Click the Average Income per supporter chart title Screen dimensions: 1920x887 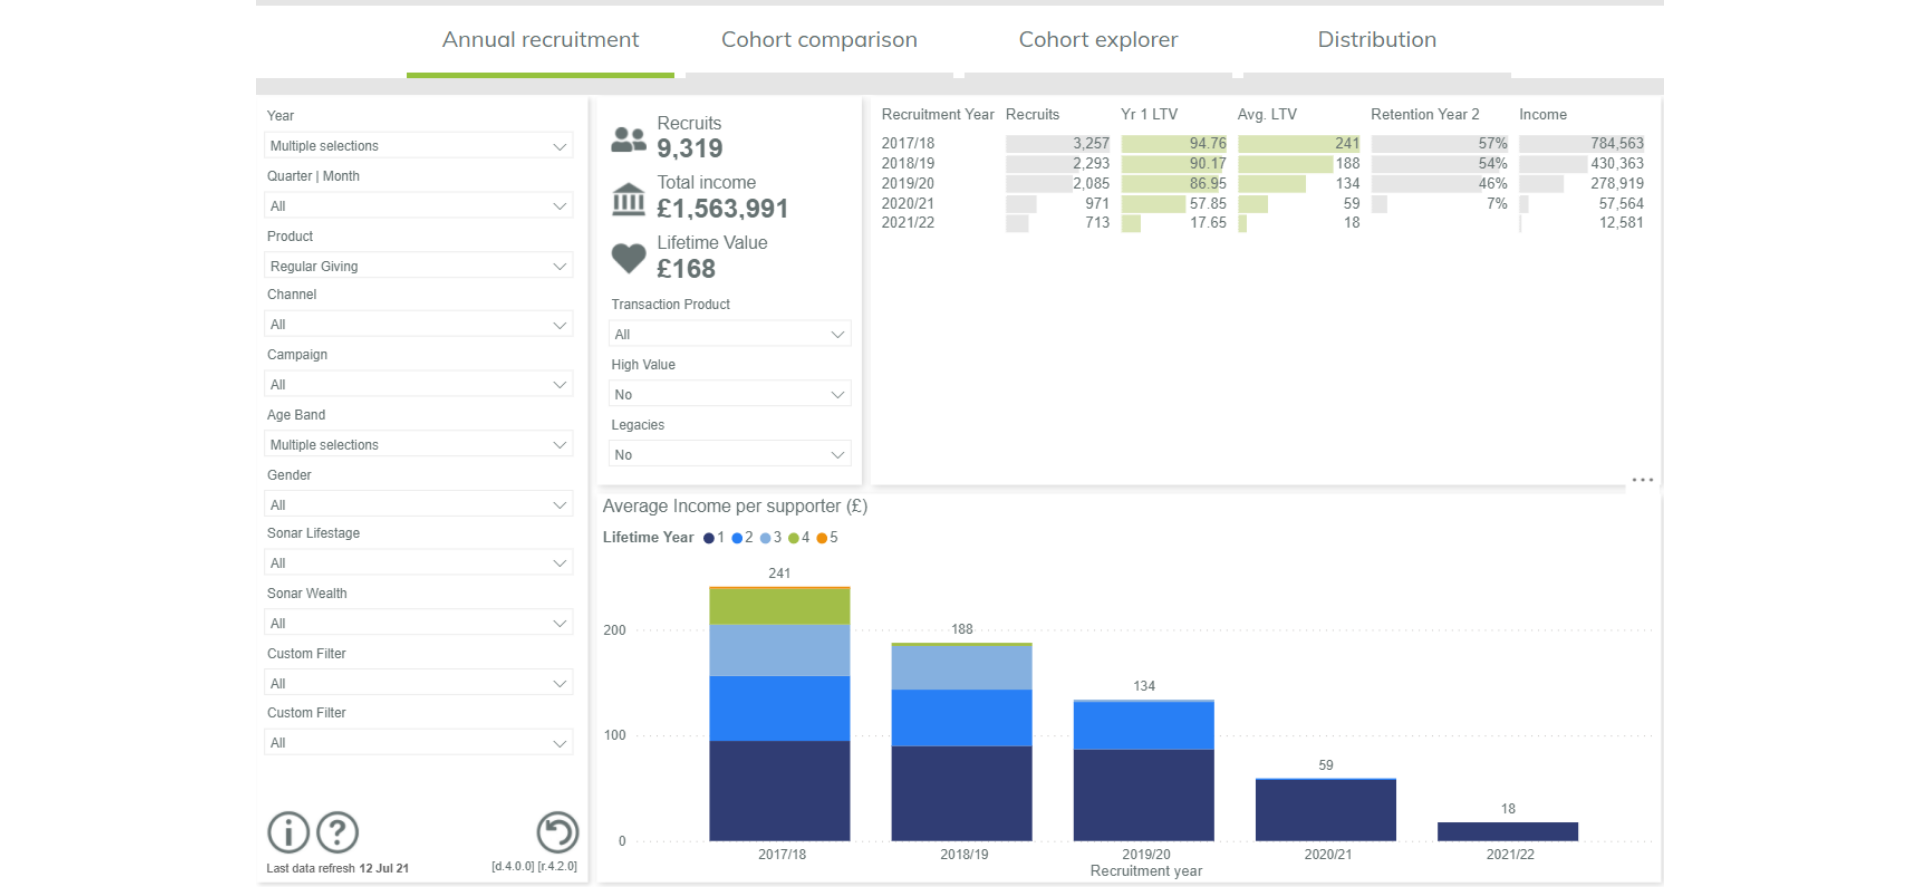[735, 506]
